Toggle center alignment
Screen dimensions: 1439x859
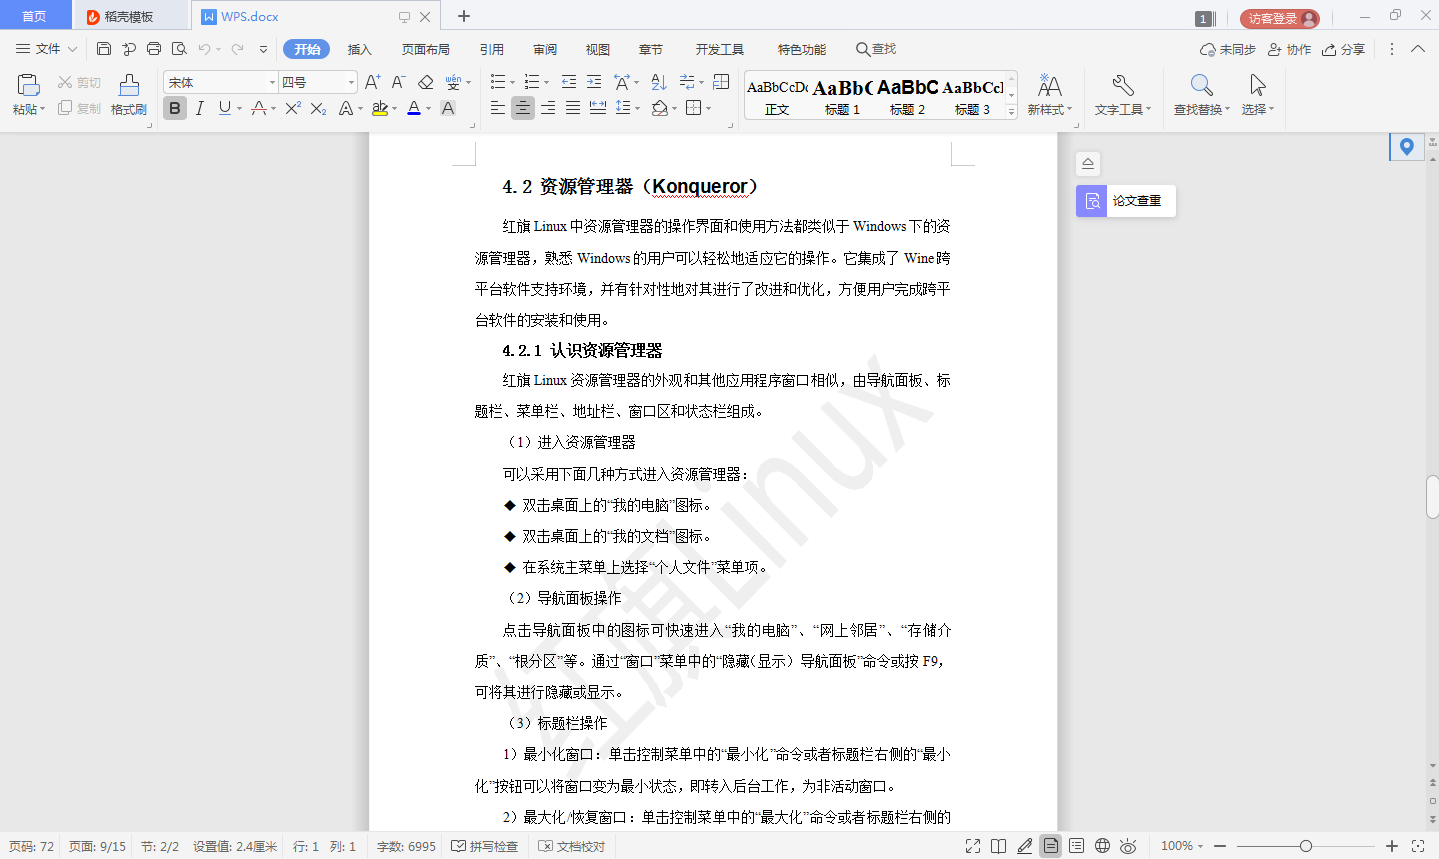point(523,108)
